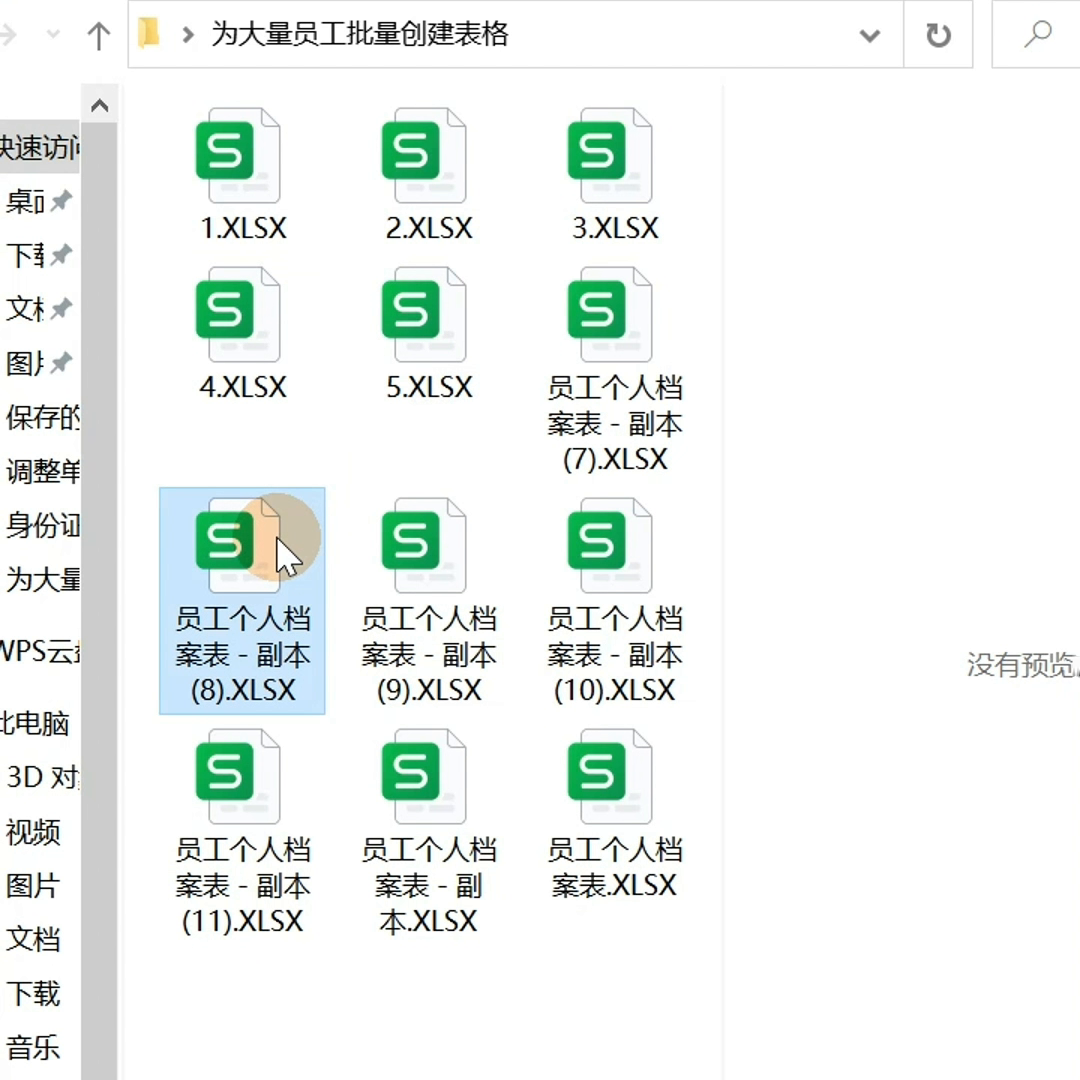
Task: Click the folder icon in address bar
Action: [x=149, y=33]
